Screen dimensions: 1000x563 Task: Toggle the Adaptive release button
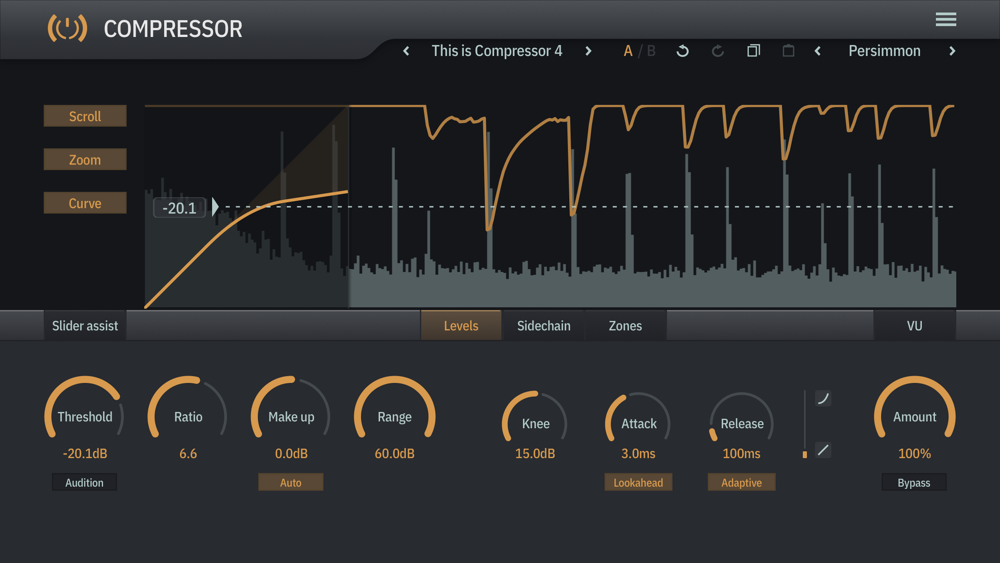741,483
